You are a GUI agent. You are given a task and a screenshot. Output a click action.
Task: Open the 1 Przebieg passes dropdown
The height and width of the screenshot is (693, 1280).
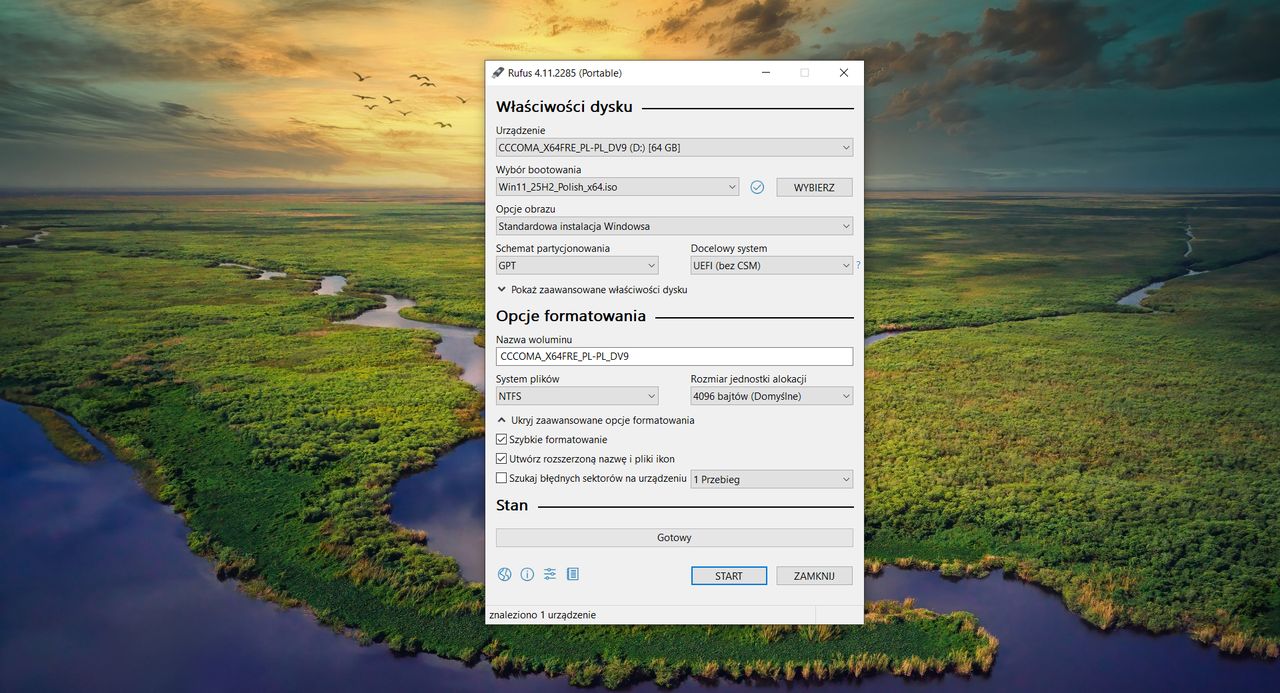(x=772, y=478)
